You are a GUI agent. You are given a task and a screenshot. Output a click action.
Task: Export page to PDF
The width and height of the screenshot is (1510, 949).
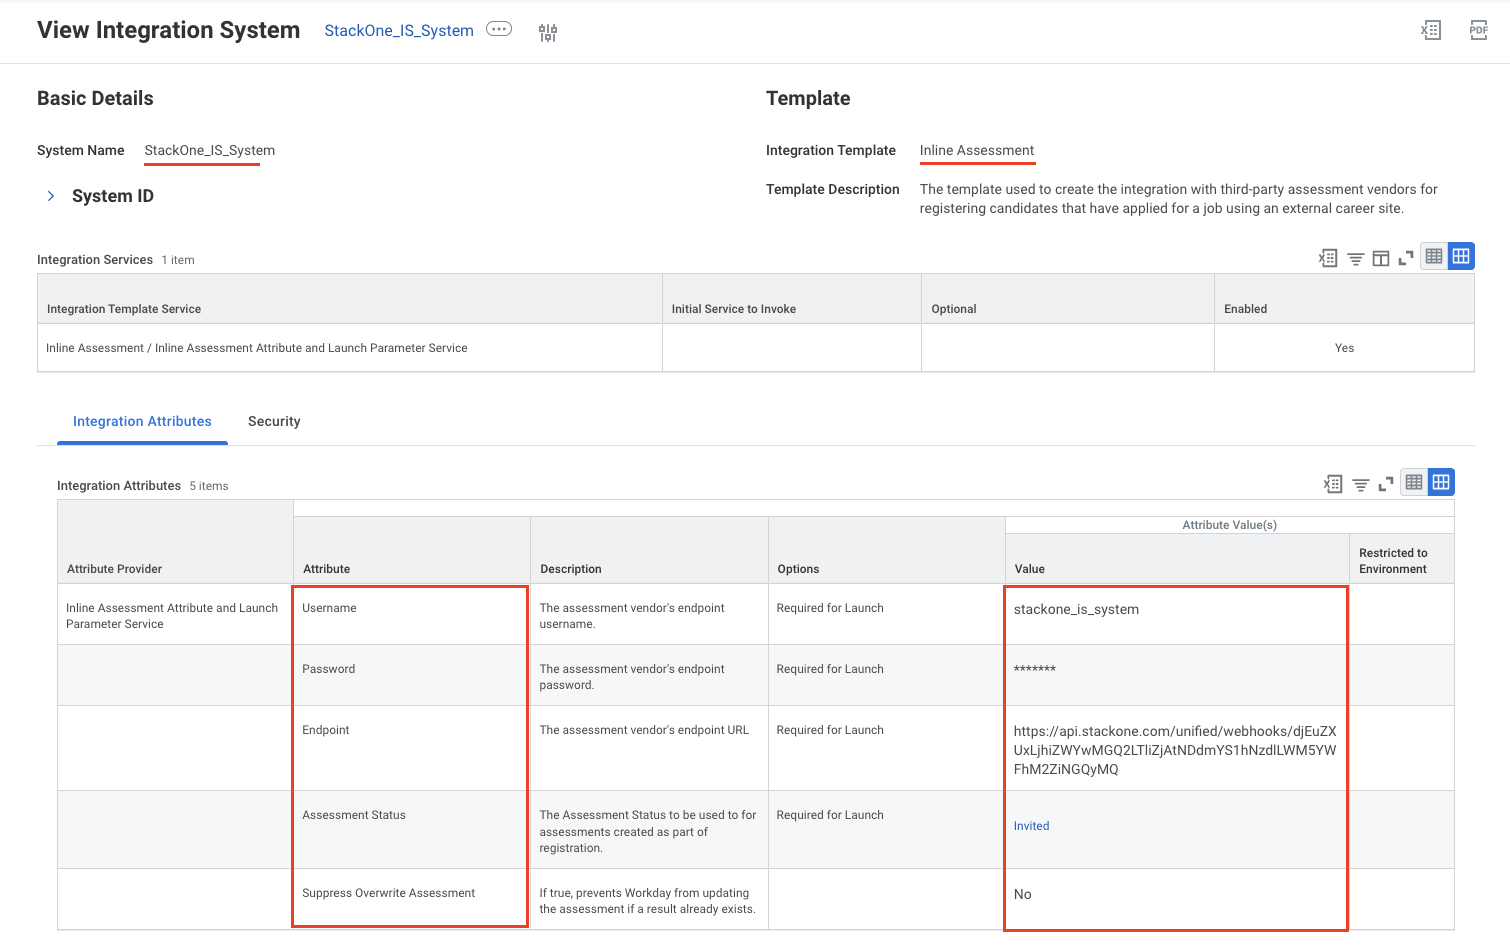point(1479,30)
